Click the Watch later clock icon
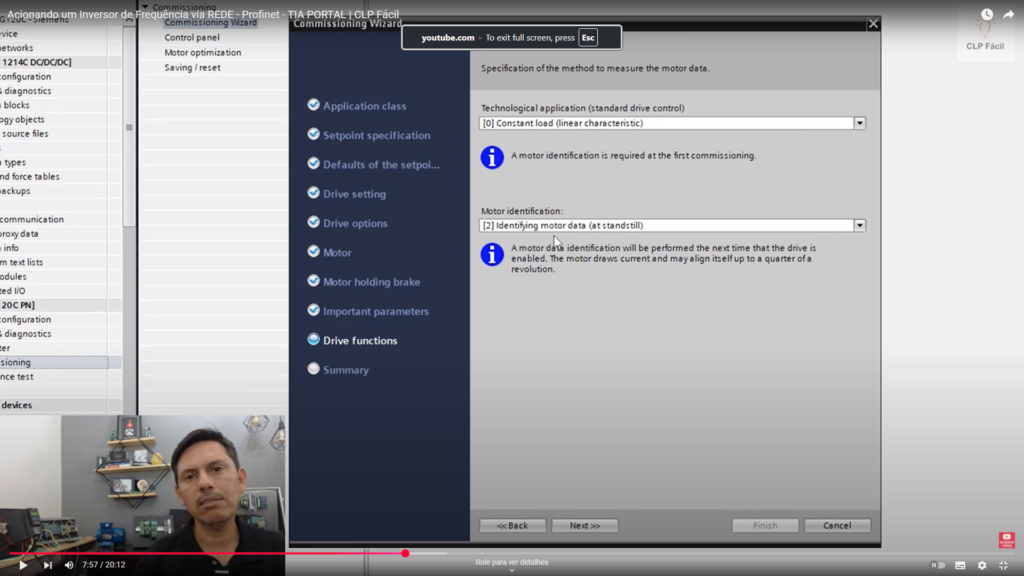This screenshot has width=1024, height=576. point(987,14)
